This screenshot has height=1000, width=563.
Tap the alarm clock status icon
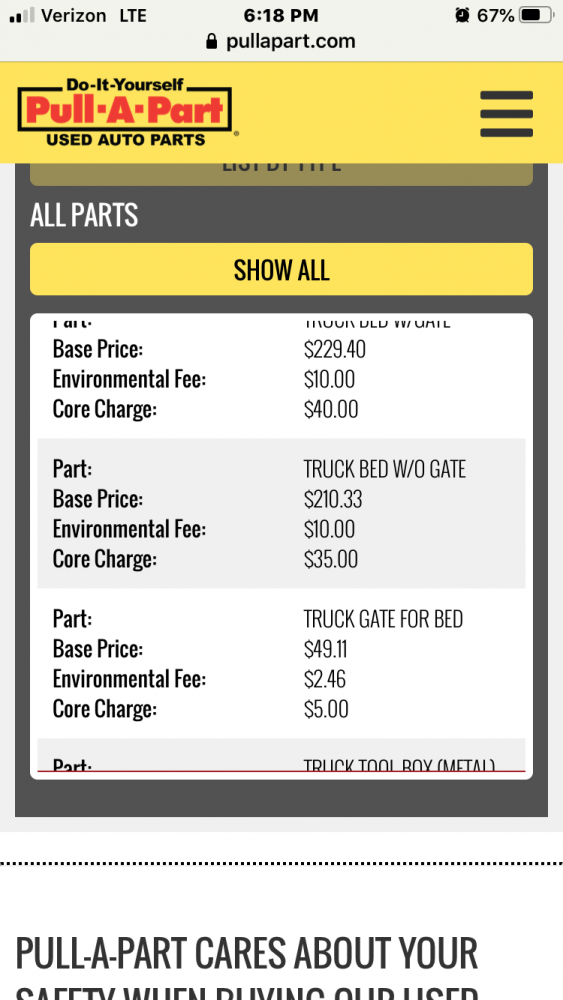pos(462,15)
